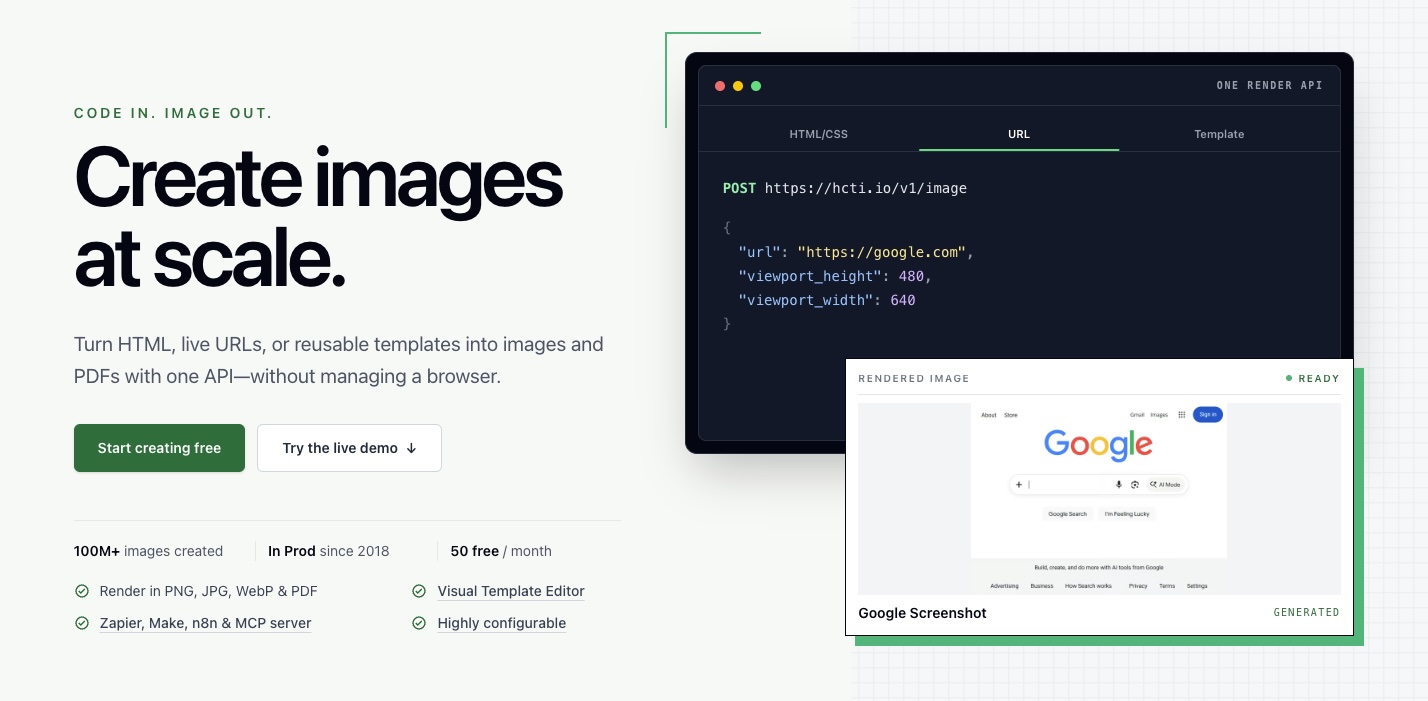Click the red dot in code window
This screenshot has height=701, width=1428.
[x=720, y=86]
